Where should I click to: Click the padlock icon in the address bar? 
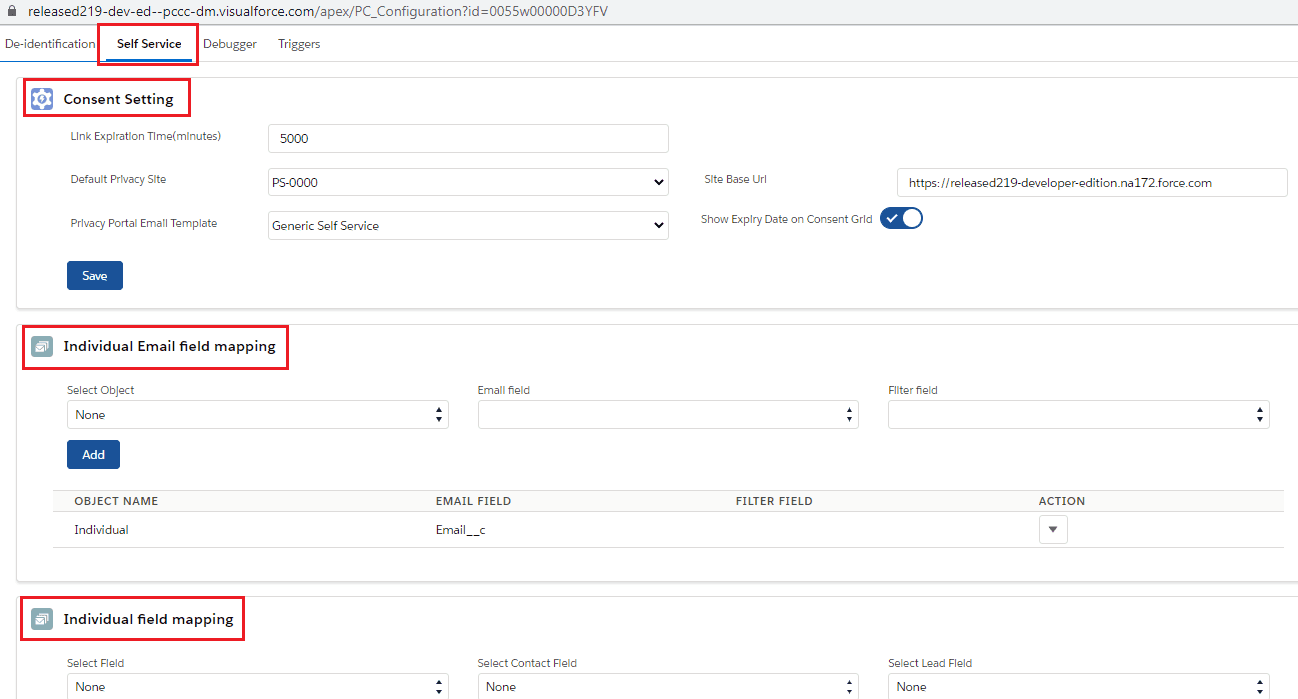tap(10, 11)
